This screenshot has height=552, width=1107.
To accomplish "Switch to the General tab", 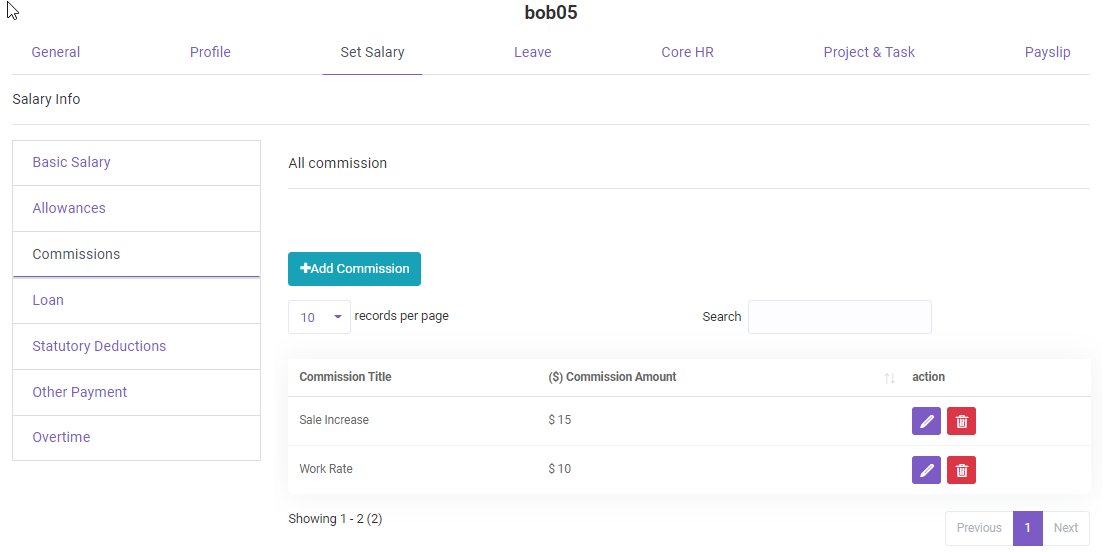I will (x=56, y=52).
